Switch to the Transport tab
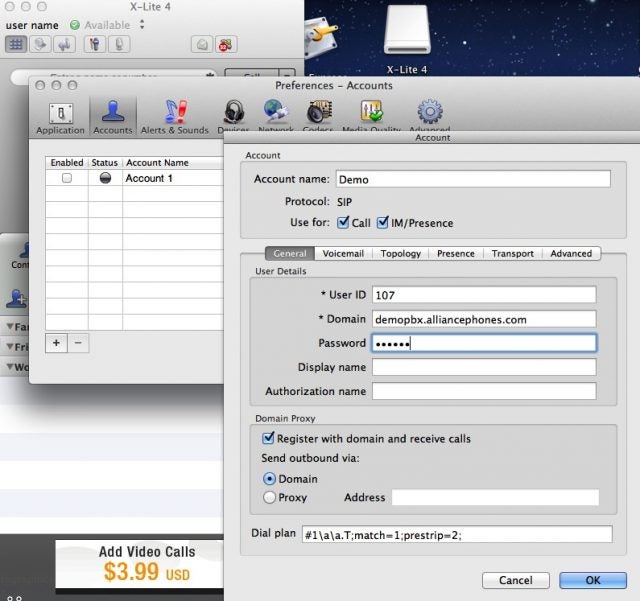The width and height of the screenshot is (640, 601). (x=513, y=254)
